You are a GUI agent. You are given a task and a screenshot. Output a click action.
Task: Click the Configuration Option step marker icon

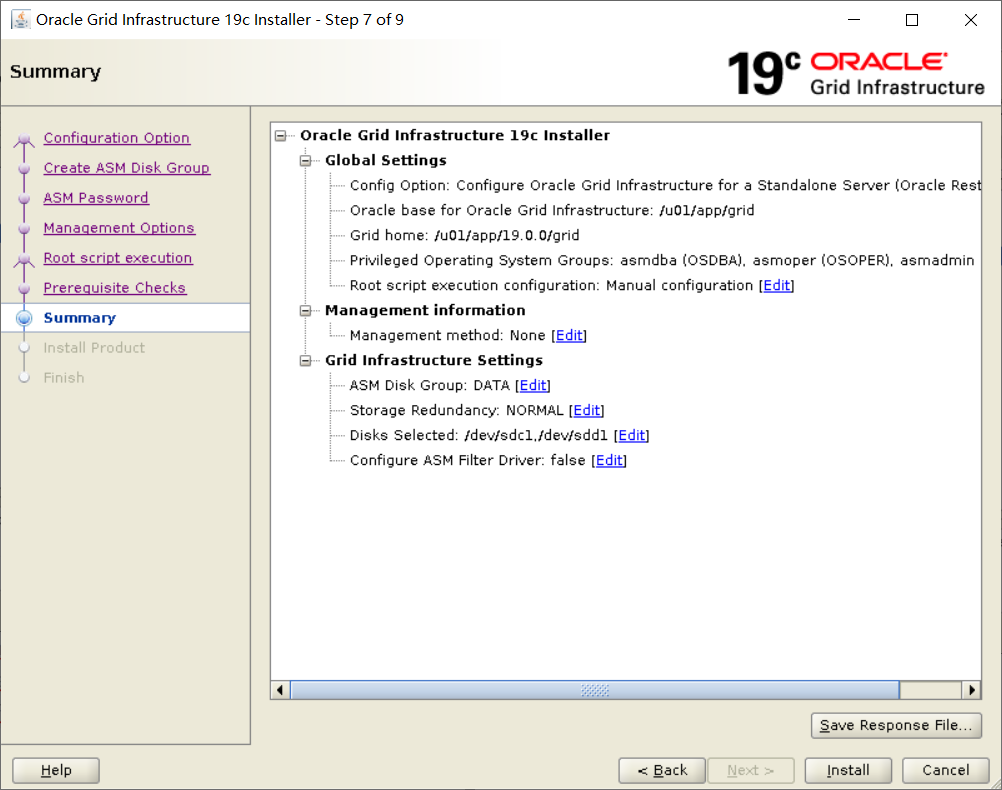[24, 139]
